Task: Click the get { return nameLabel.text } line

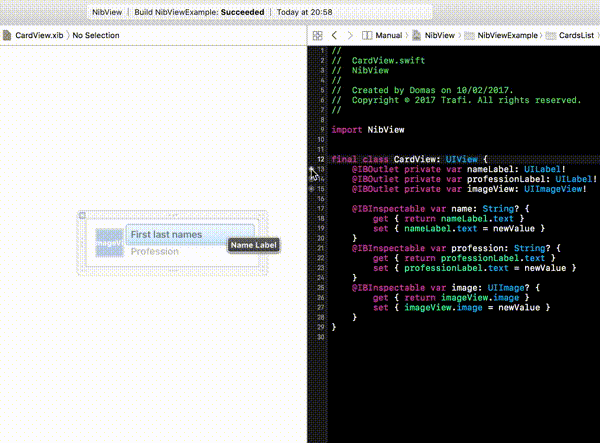Action: [448, 219]
